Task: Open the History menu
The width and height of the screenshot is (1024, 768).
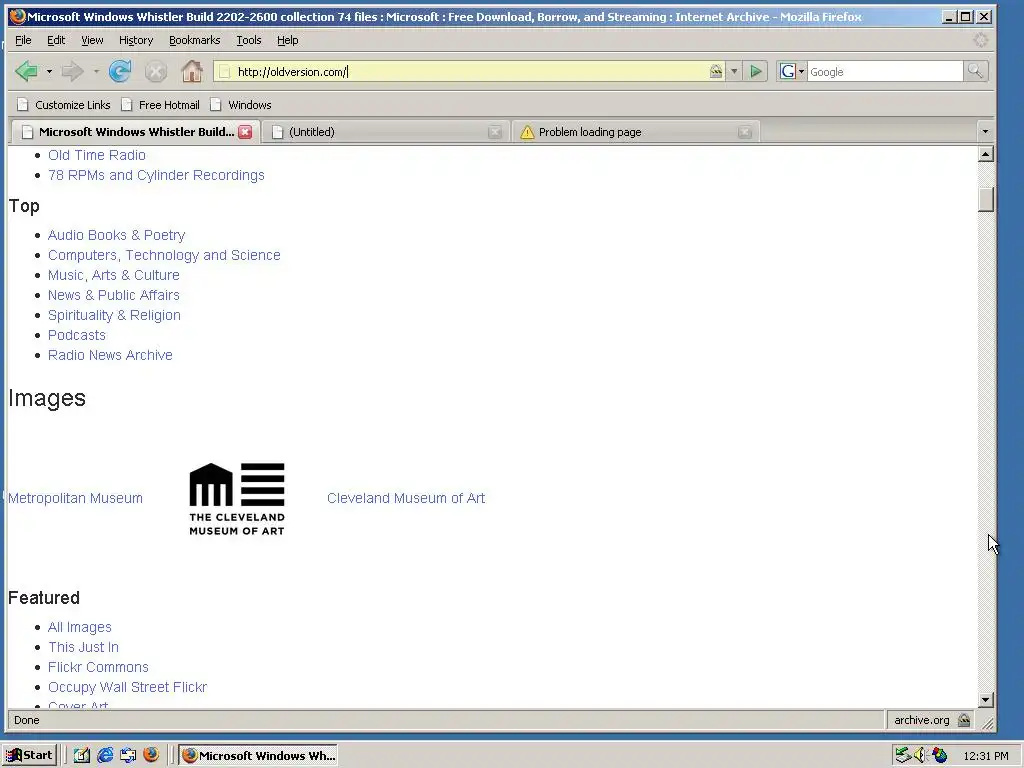Action: pyautogui.click(x=136, y=40)
